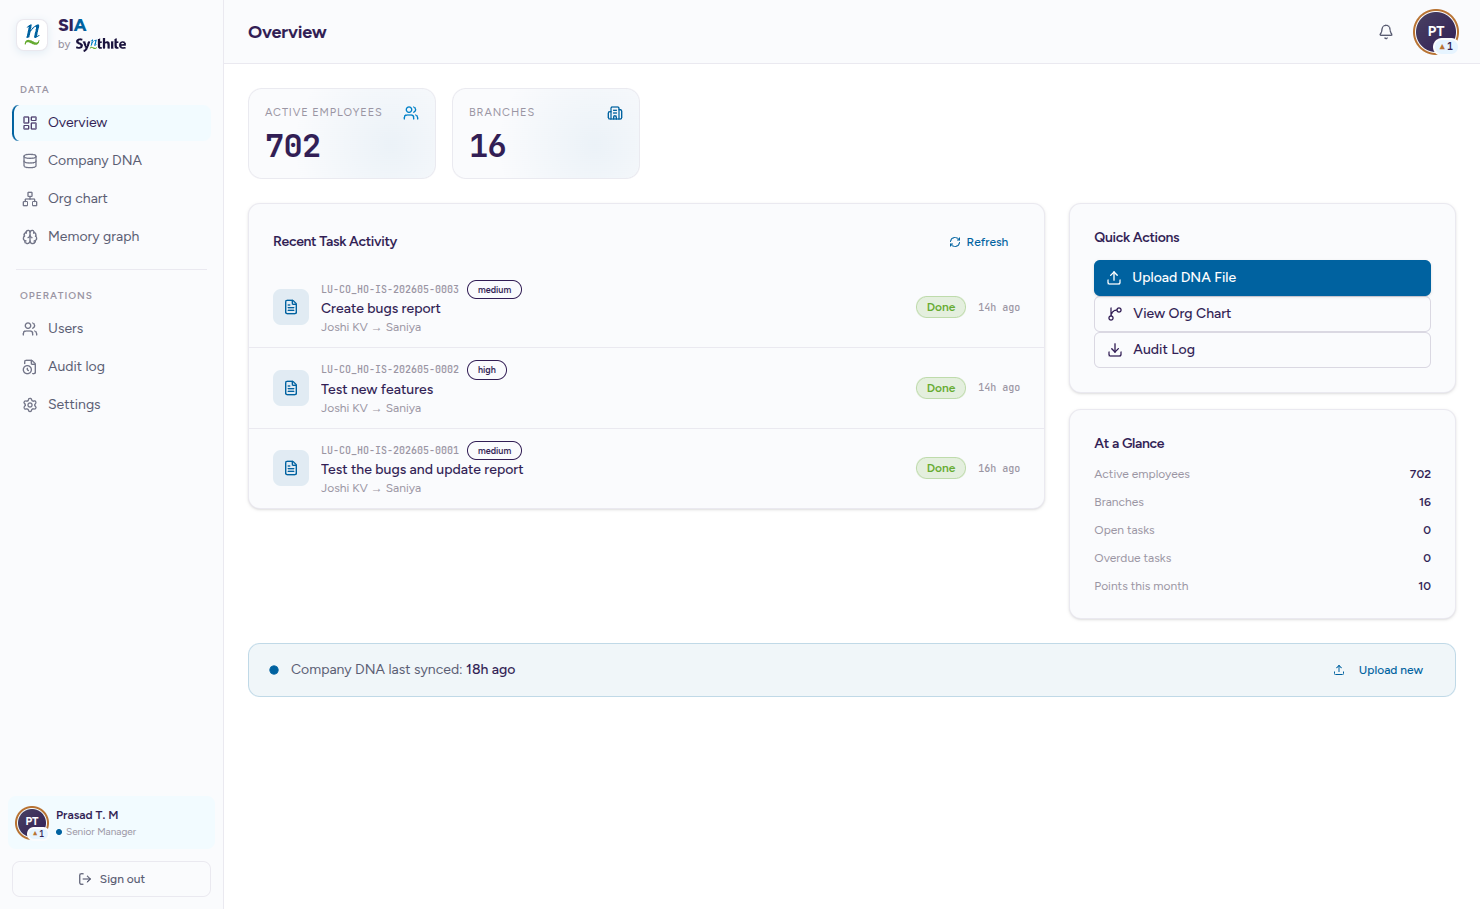
Task: Click 16h ago timestamp
Action: 999,469
